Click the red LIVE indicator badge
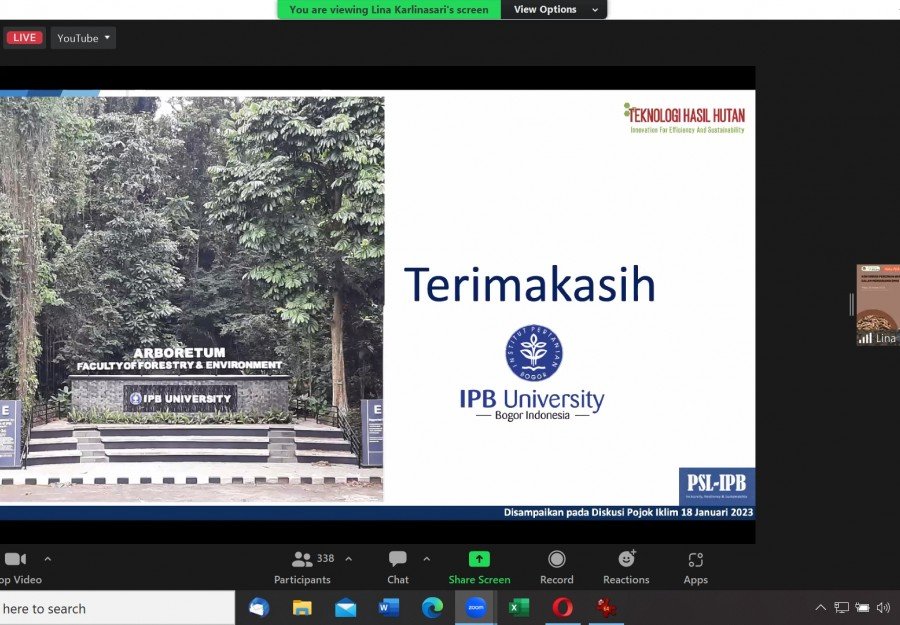The height and width of the screenshot is (625, 900). tap(24, 38)
